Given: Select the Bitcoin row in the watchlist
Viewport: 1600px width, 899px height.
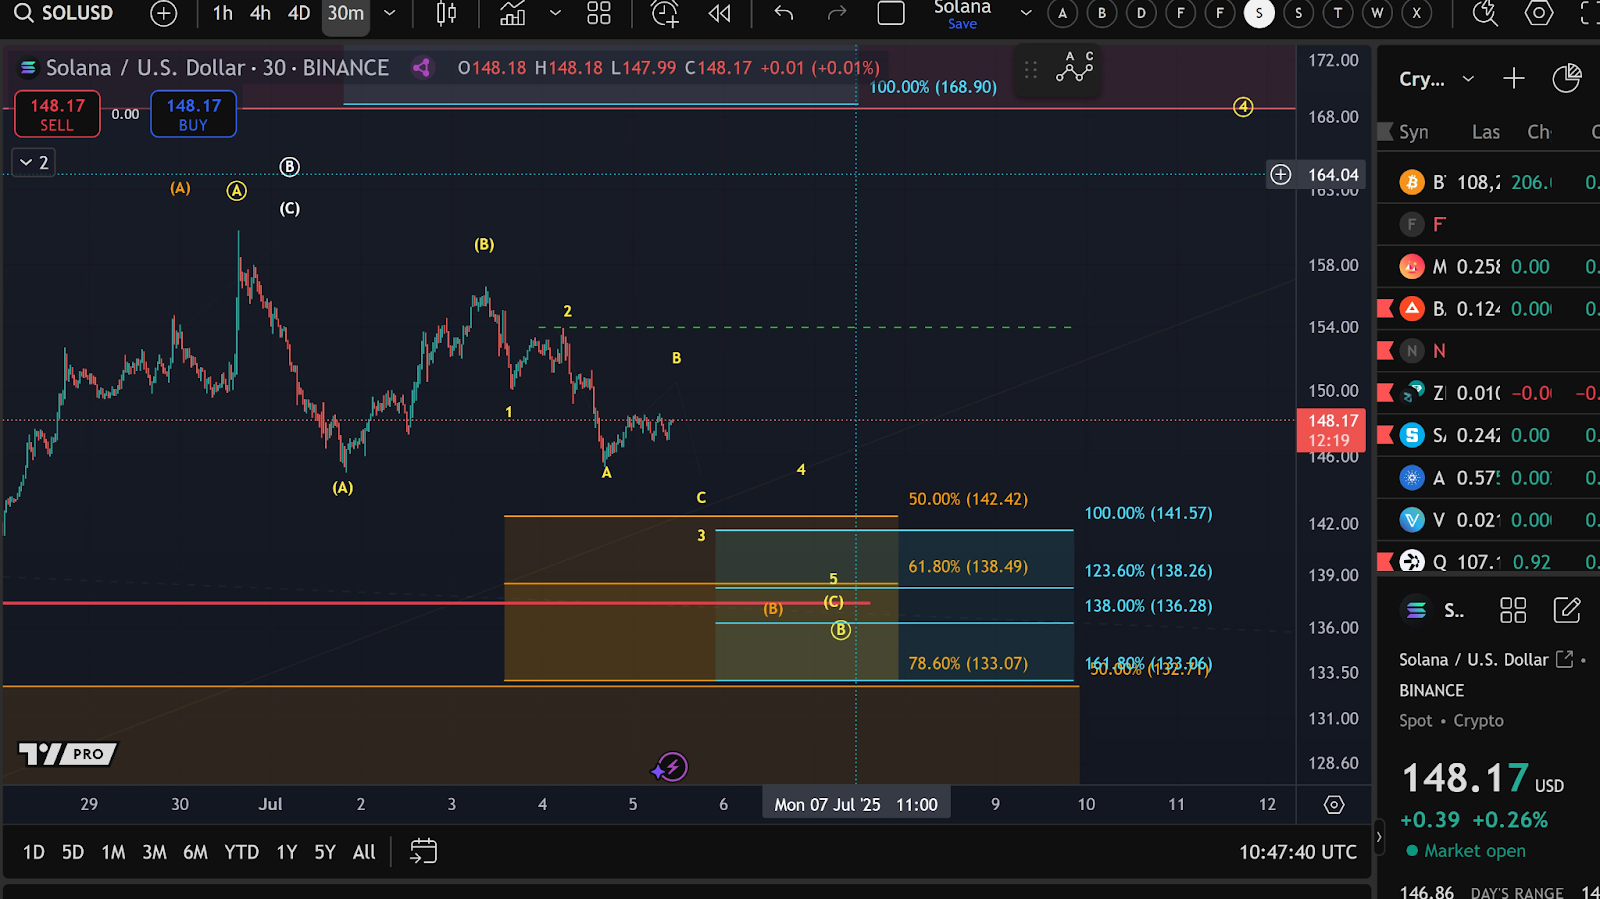Looking at the screenshot, I should 1489,183.
